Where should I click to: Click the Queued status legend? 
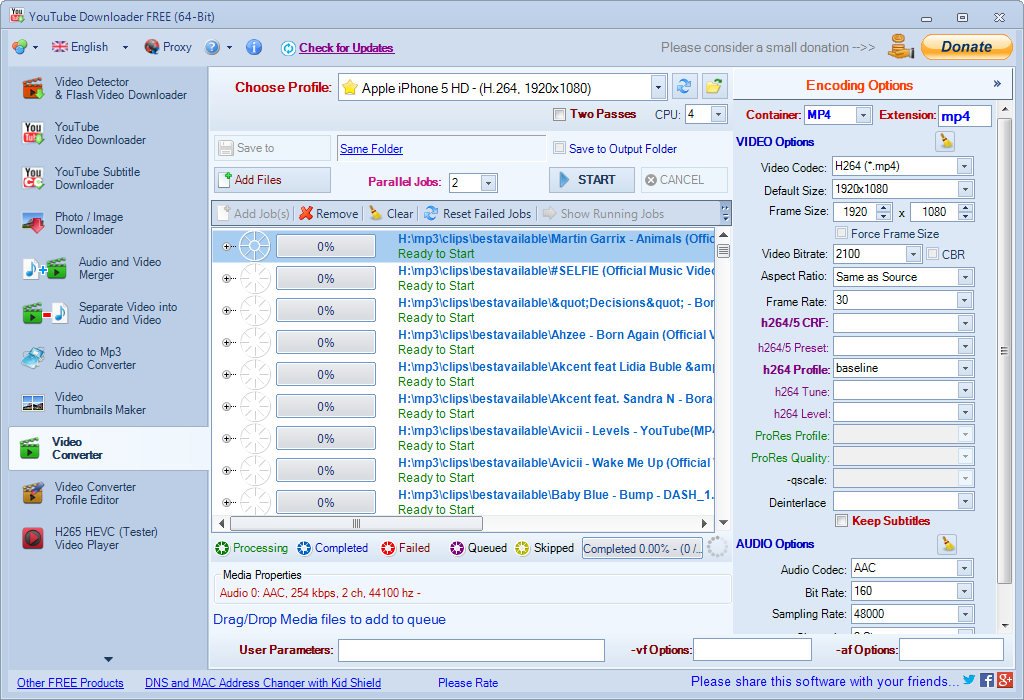pyautogui.click(x=478, y=548)
